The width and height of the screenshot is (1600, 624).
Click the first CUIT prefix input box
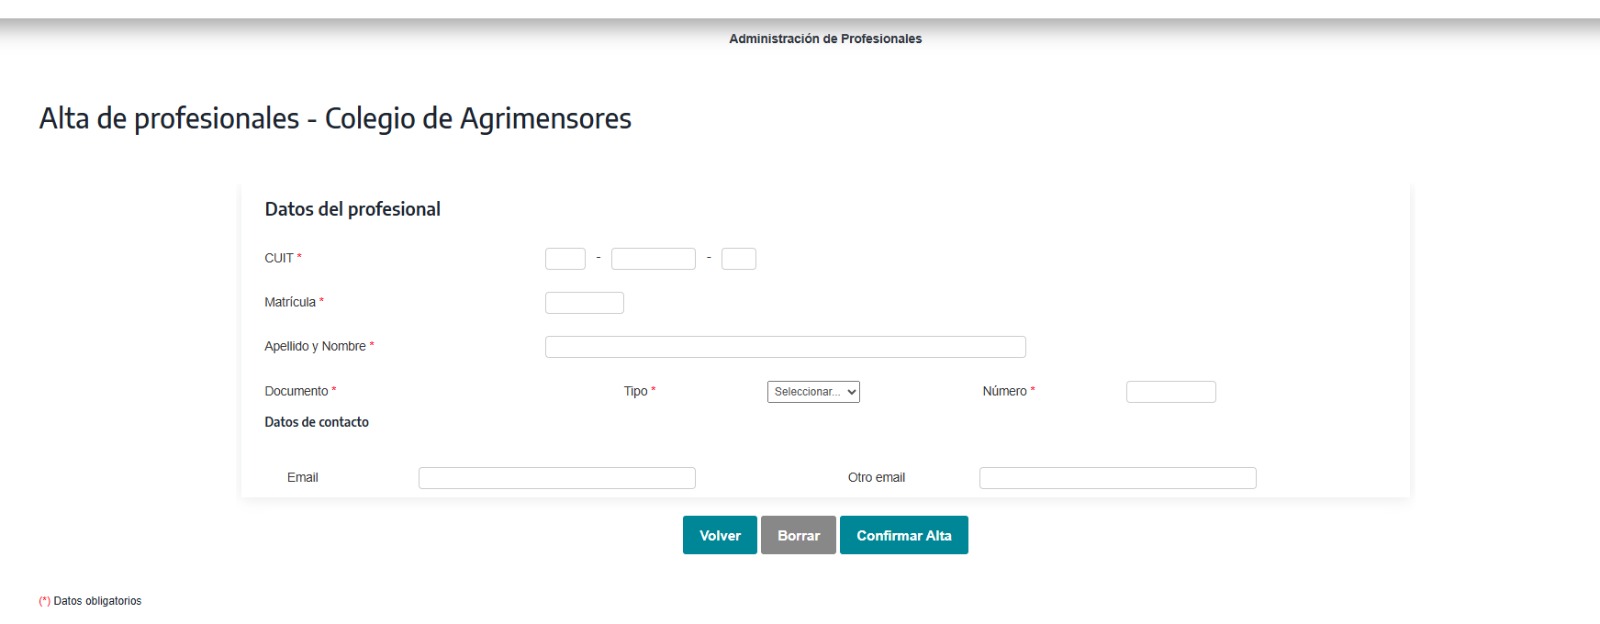[565, 259]
